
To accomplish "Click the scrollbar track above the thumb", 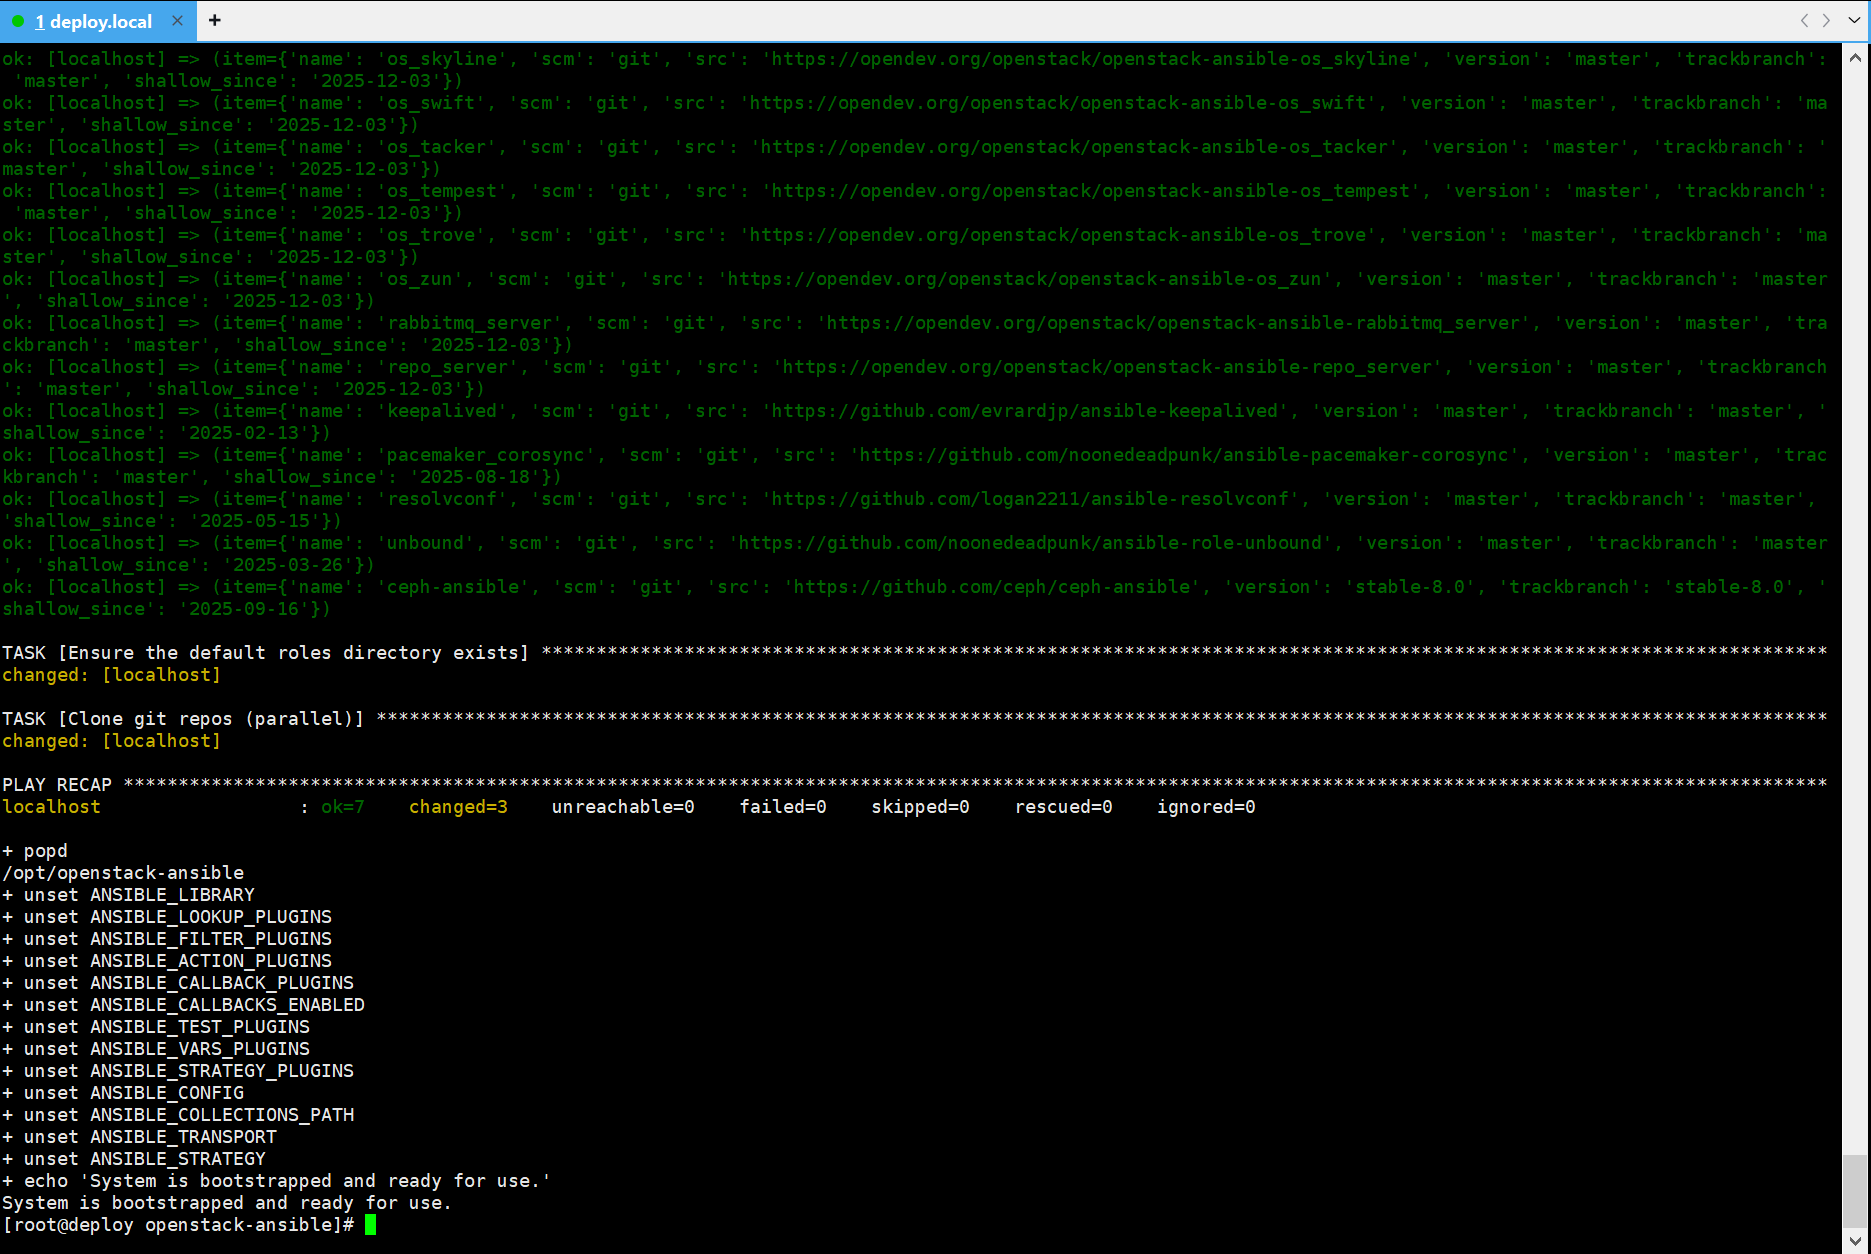I will pyautogui.click(x=1855, y=600).
